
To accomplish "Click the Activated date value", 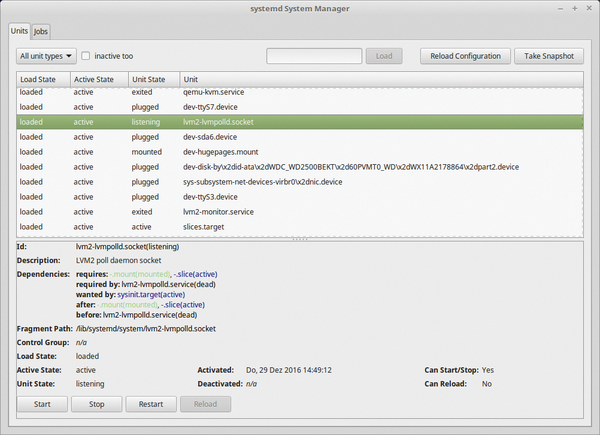I will coord(289,370).
